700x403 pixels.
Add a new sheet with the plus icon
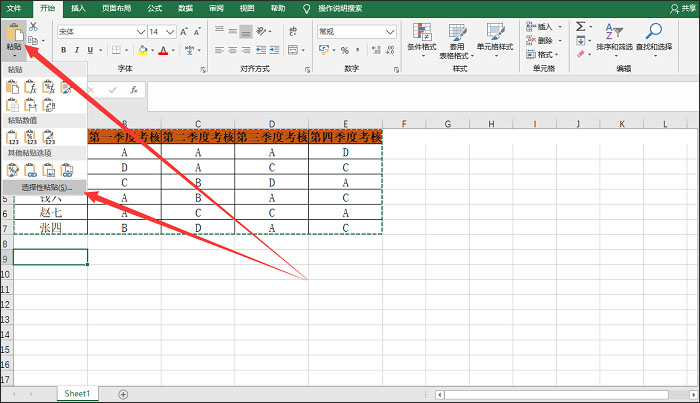pyautogui.click(x=123, y=394)
